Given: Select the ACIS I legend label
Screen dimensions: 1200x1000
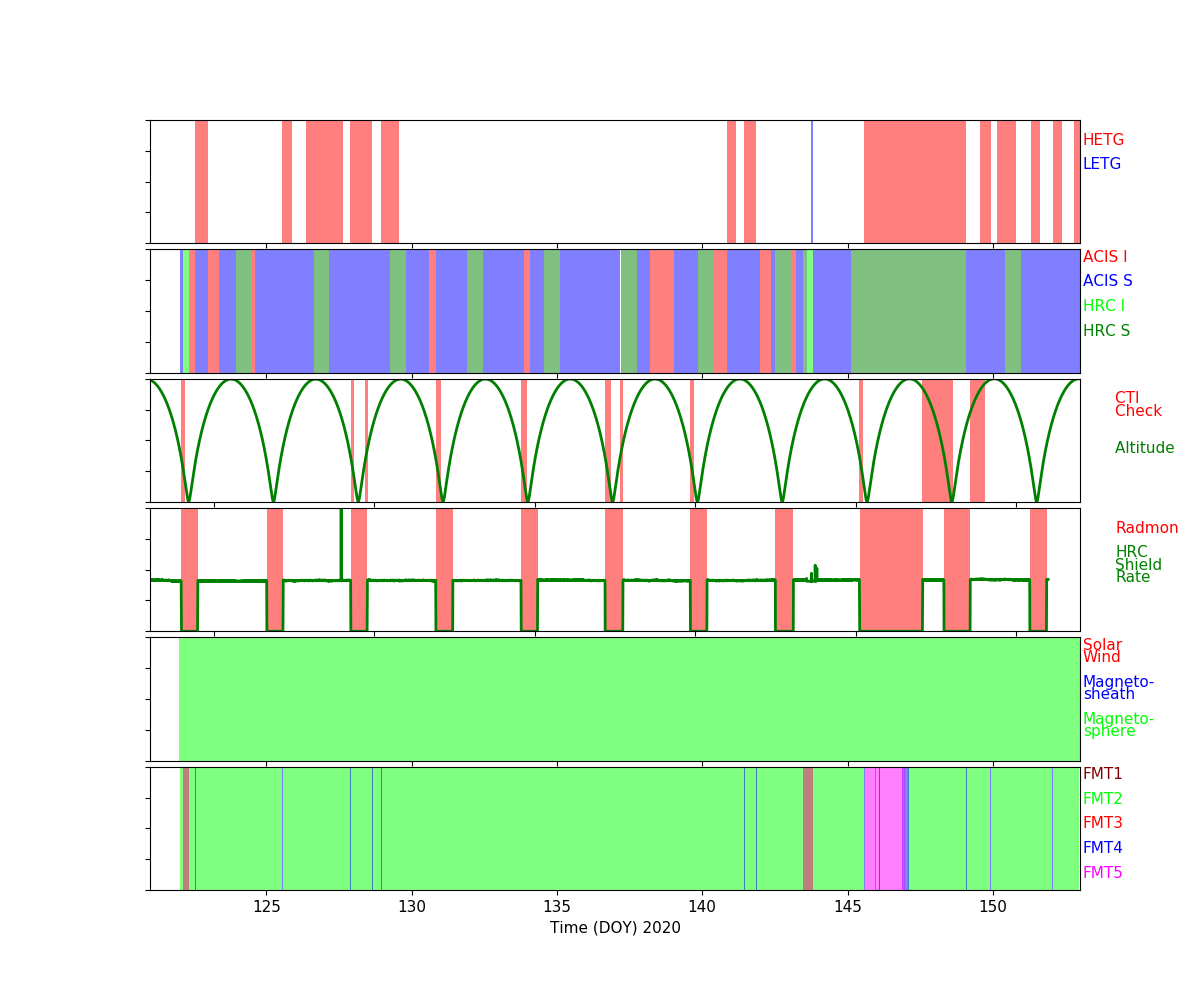Looking at the screenshot, I should [1104, 257].
